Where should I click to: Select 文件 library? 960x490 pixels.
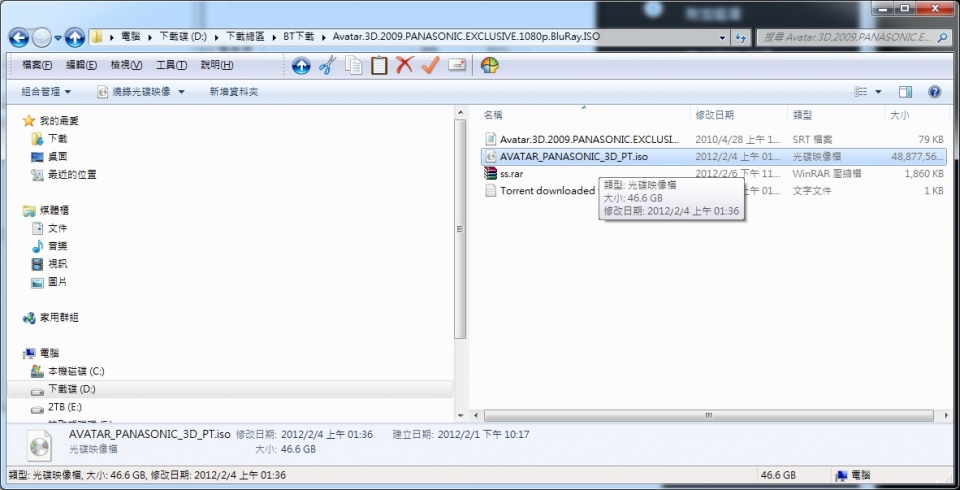58,228
